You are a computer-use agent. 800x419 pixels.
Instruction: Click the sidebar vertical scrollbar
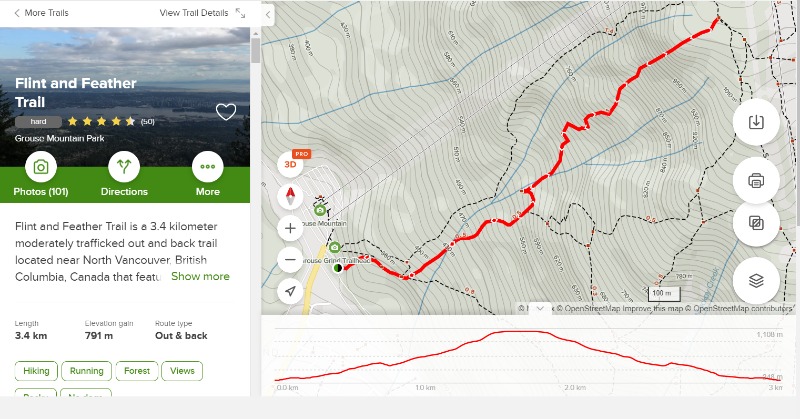click(x=256, y=51)
